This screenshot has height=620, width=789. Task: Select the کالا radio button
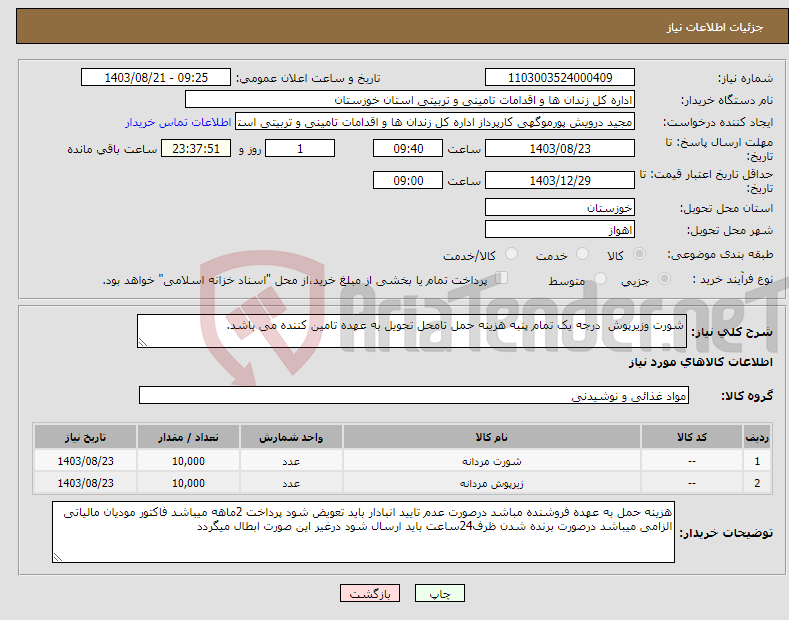click(x=639, y=254)
